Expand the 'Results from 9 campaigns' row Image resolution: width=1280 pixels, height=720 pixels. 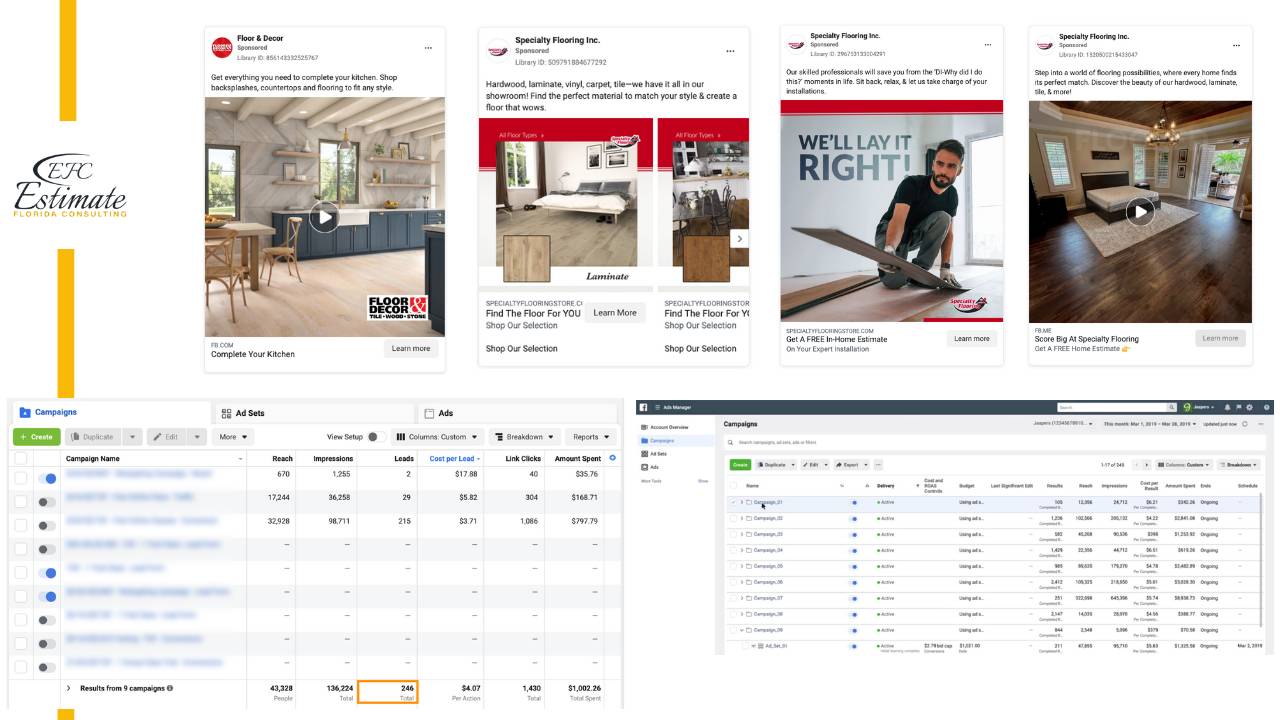click(69, 688)
